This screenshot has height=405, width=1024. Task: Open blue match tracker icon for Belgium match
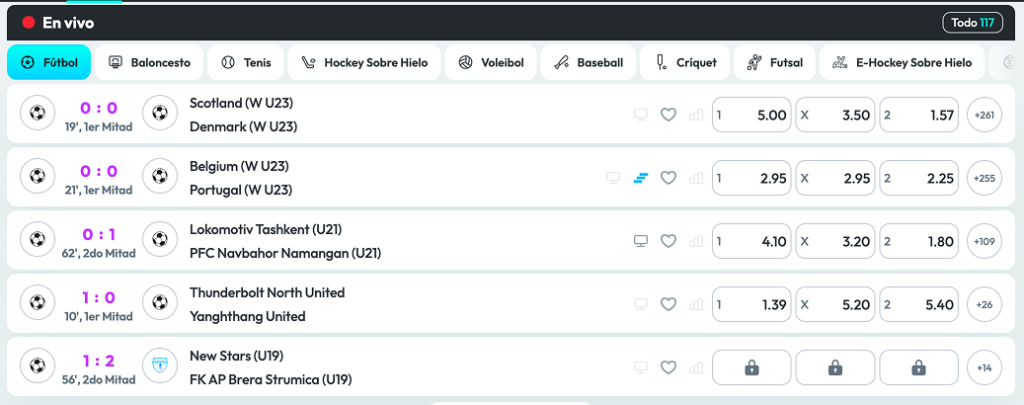641,178
